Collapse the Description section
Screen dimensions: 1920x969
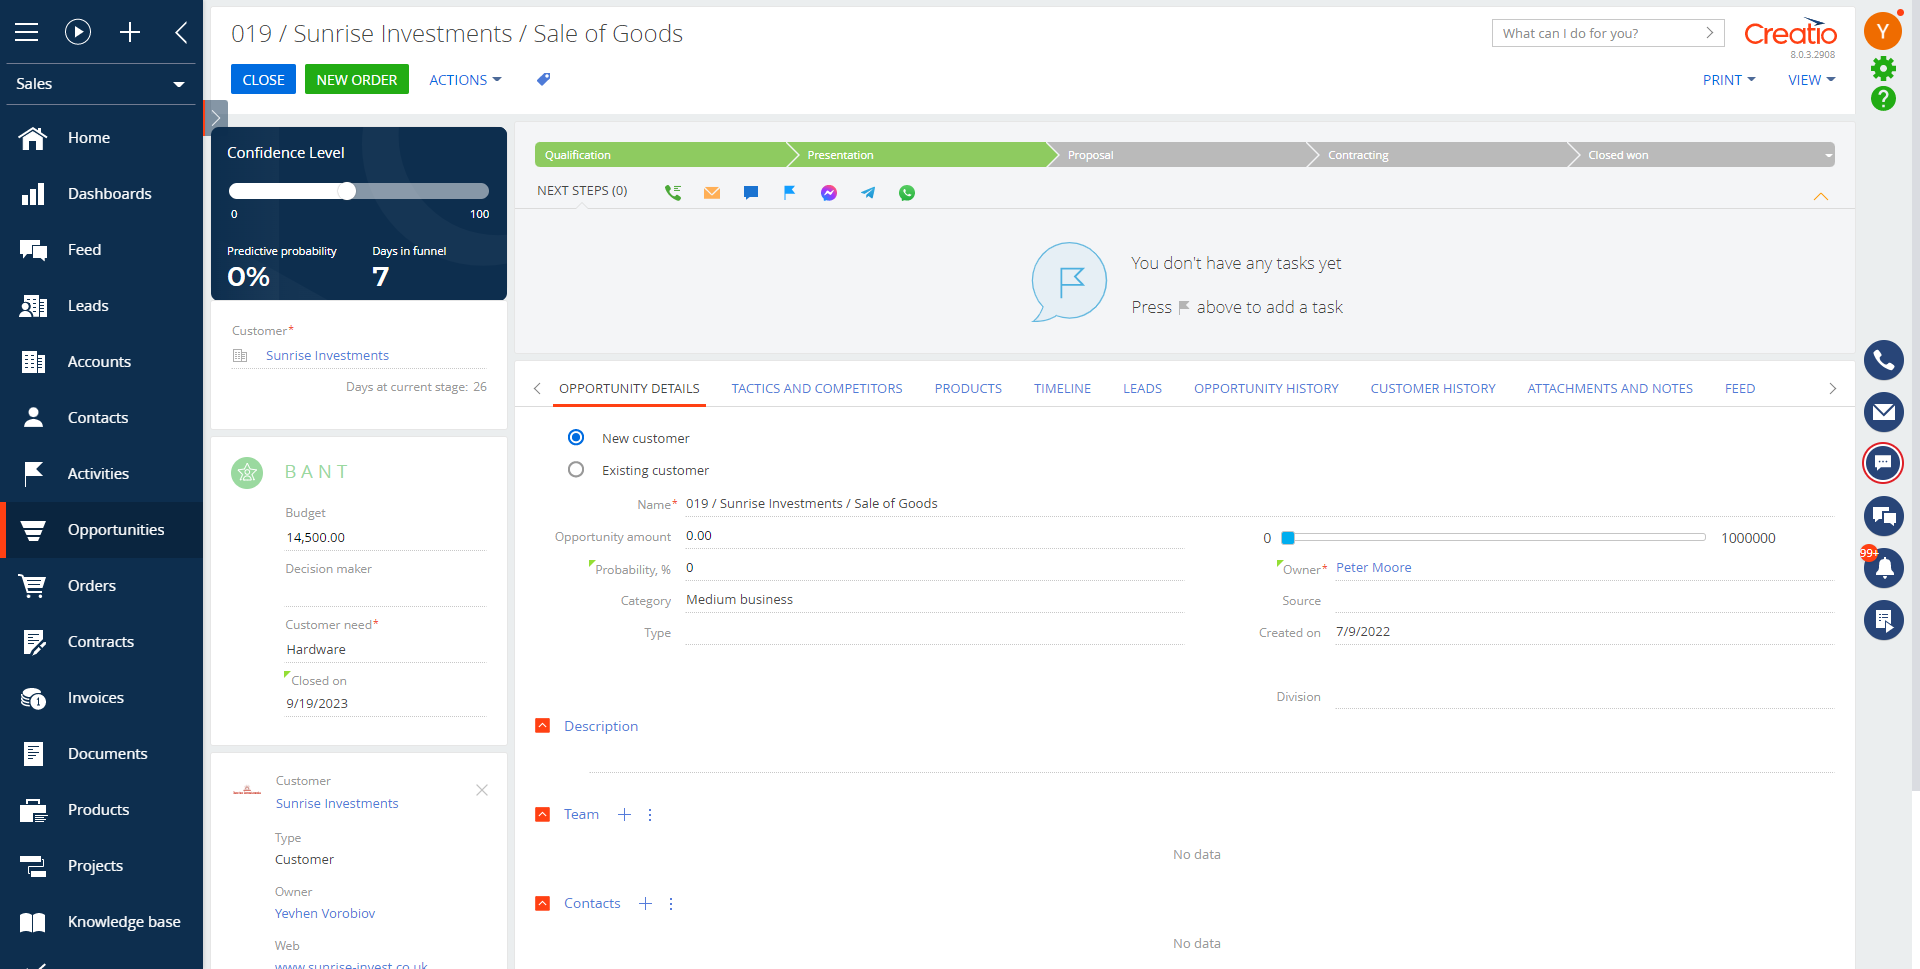(x=543, y=726)
